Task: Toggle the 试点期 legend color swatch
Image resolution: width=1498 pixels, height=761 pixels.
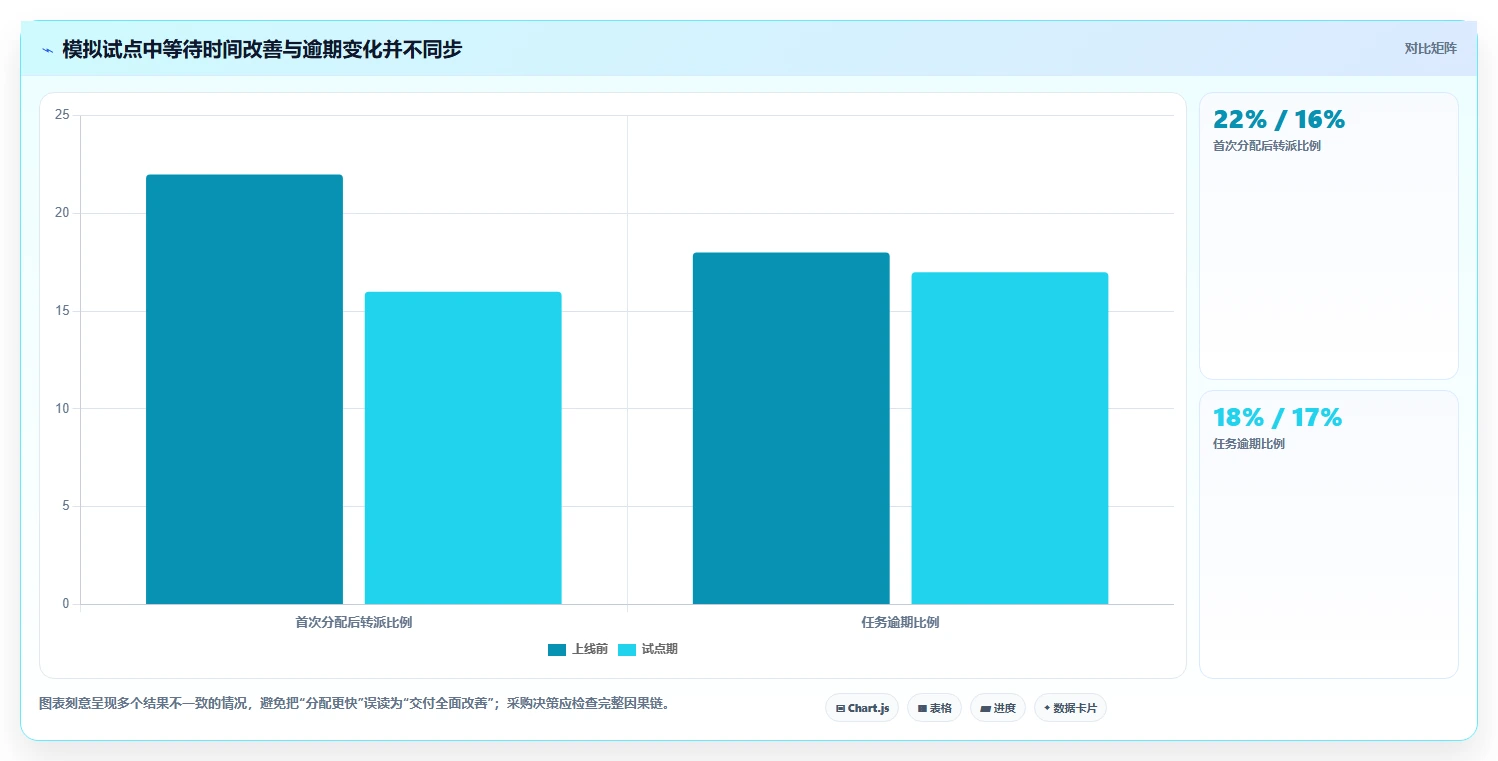Action: click(627, 650)
